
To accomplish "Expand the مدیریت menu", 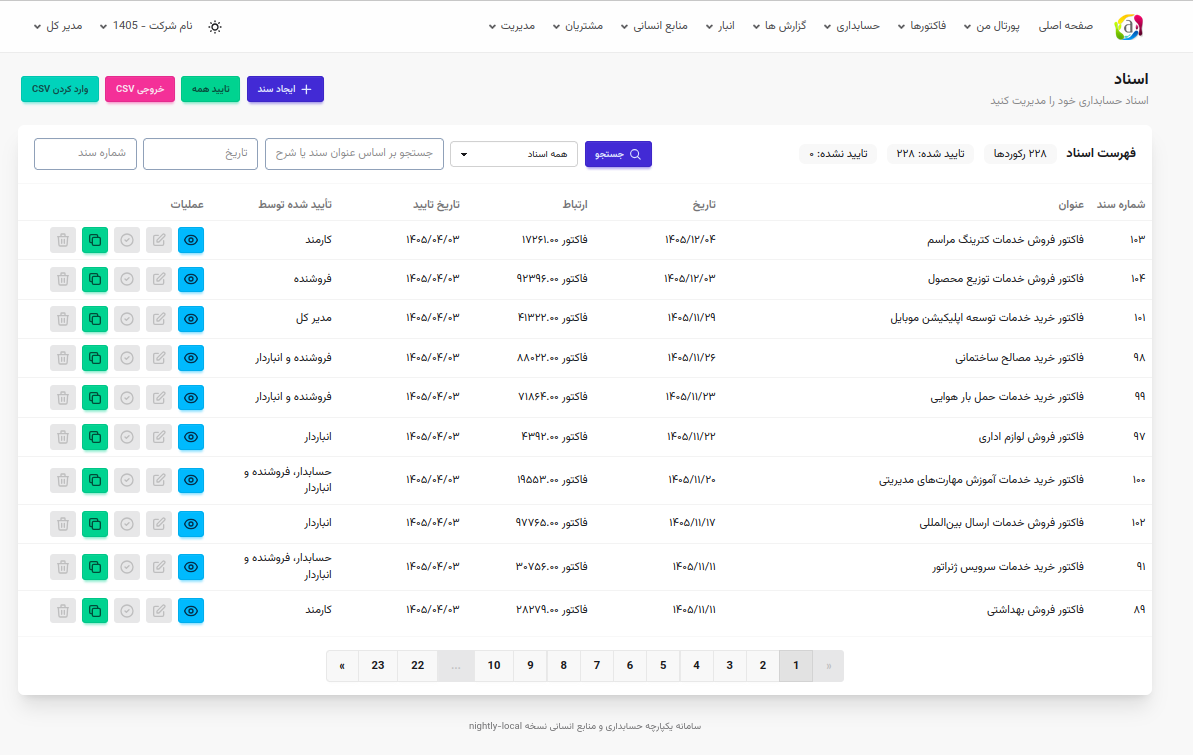I will pyautogui.click(x=511, y=26).
